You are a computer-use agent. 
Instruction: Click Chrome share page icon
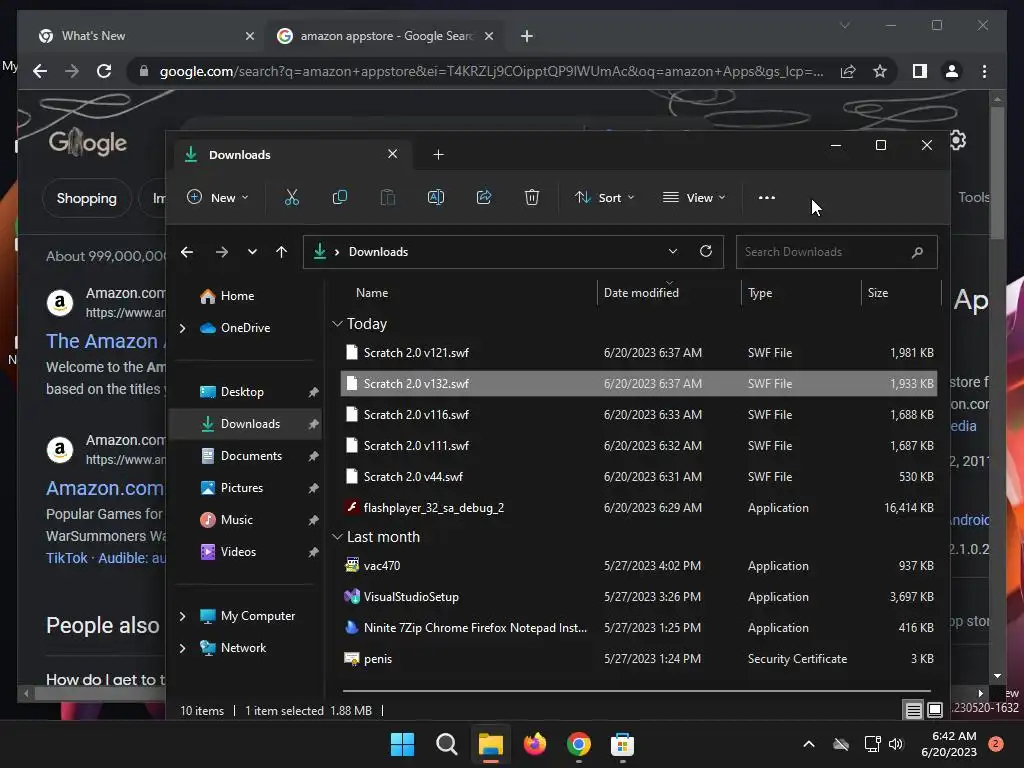tap(848, 71)
